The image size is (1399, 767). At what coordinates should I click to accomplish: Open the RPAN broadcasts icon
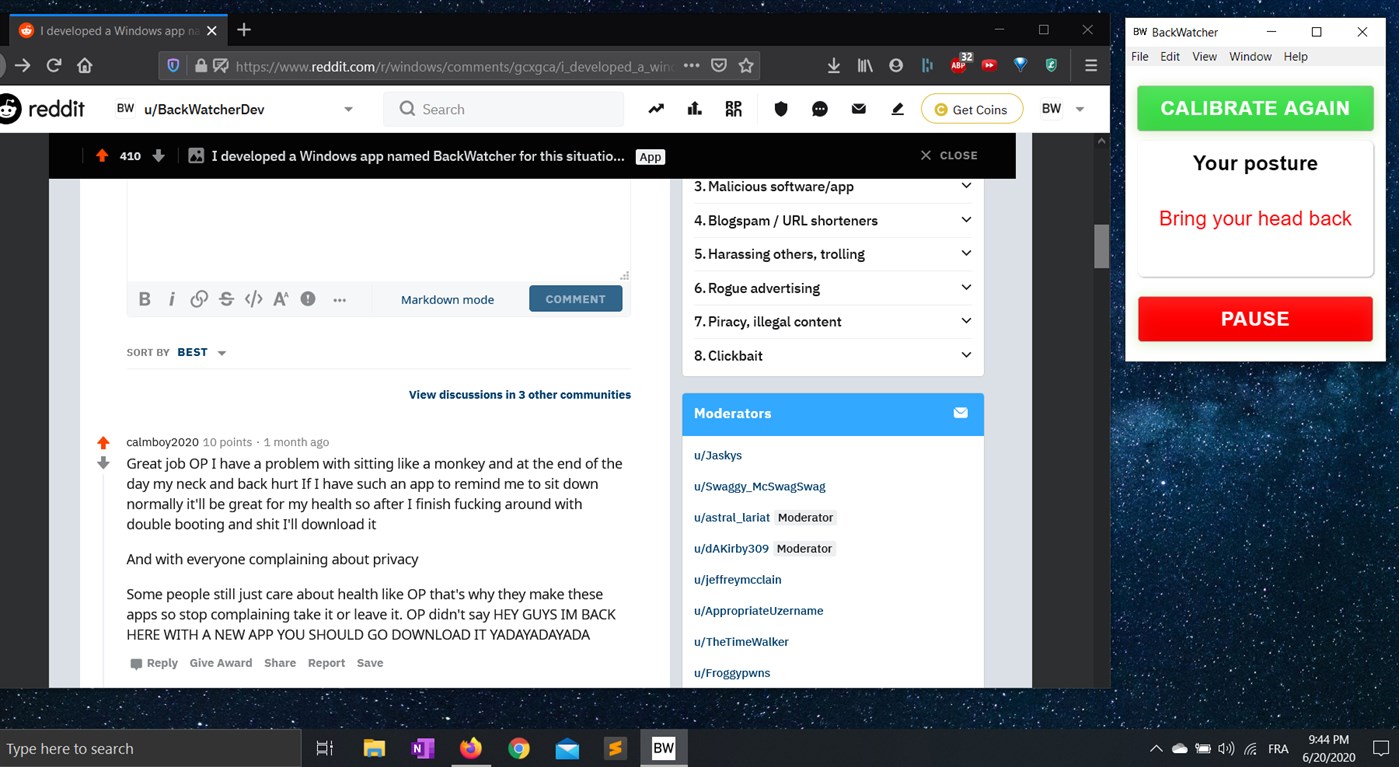point(733,108)
